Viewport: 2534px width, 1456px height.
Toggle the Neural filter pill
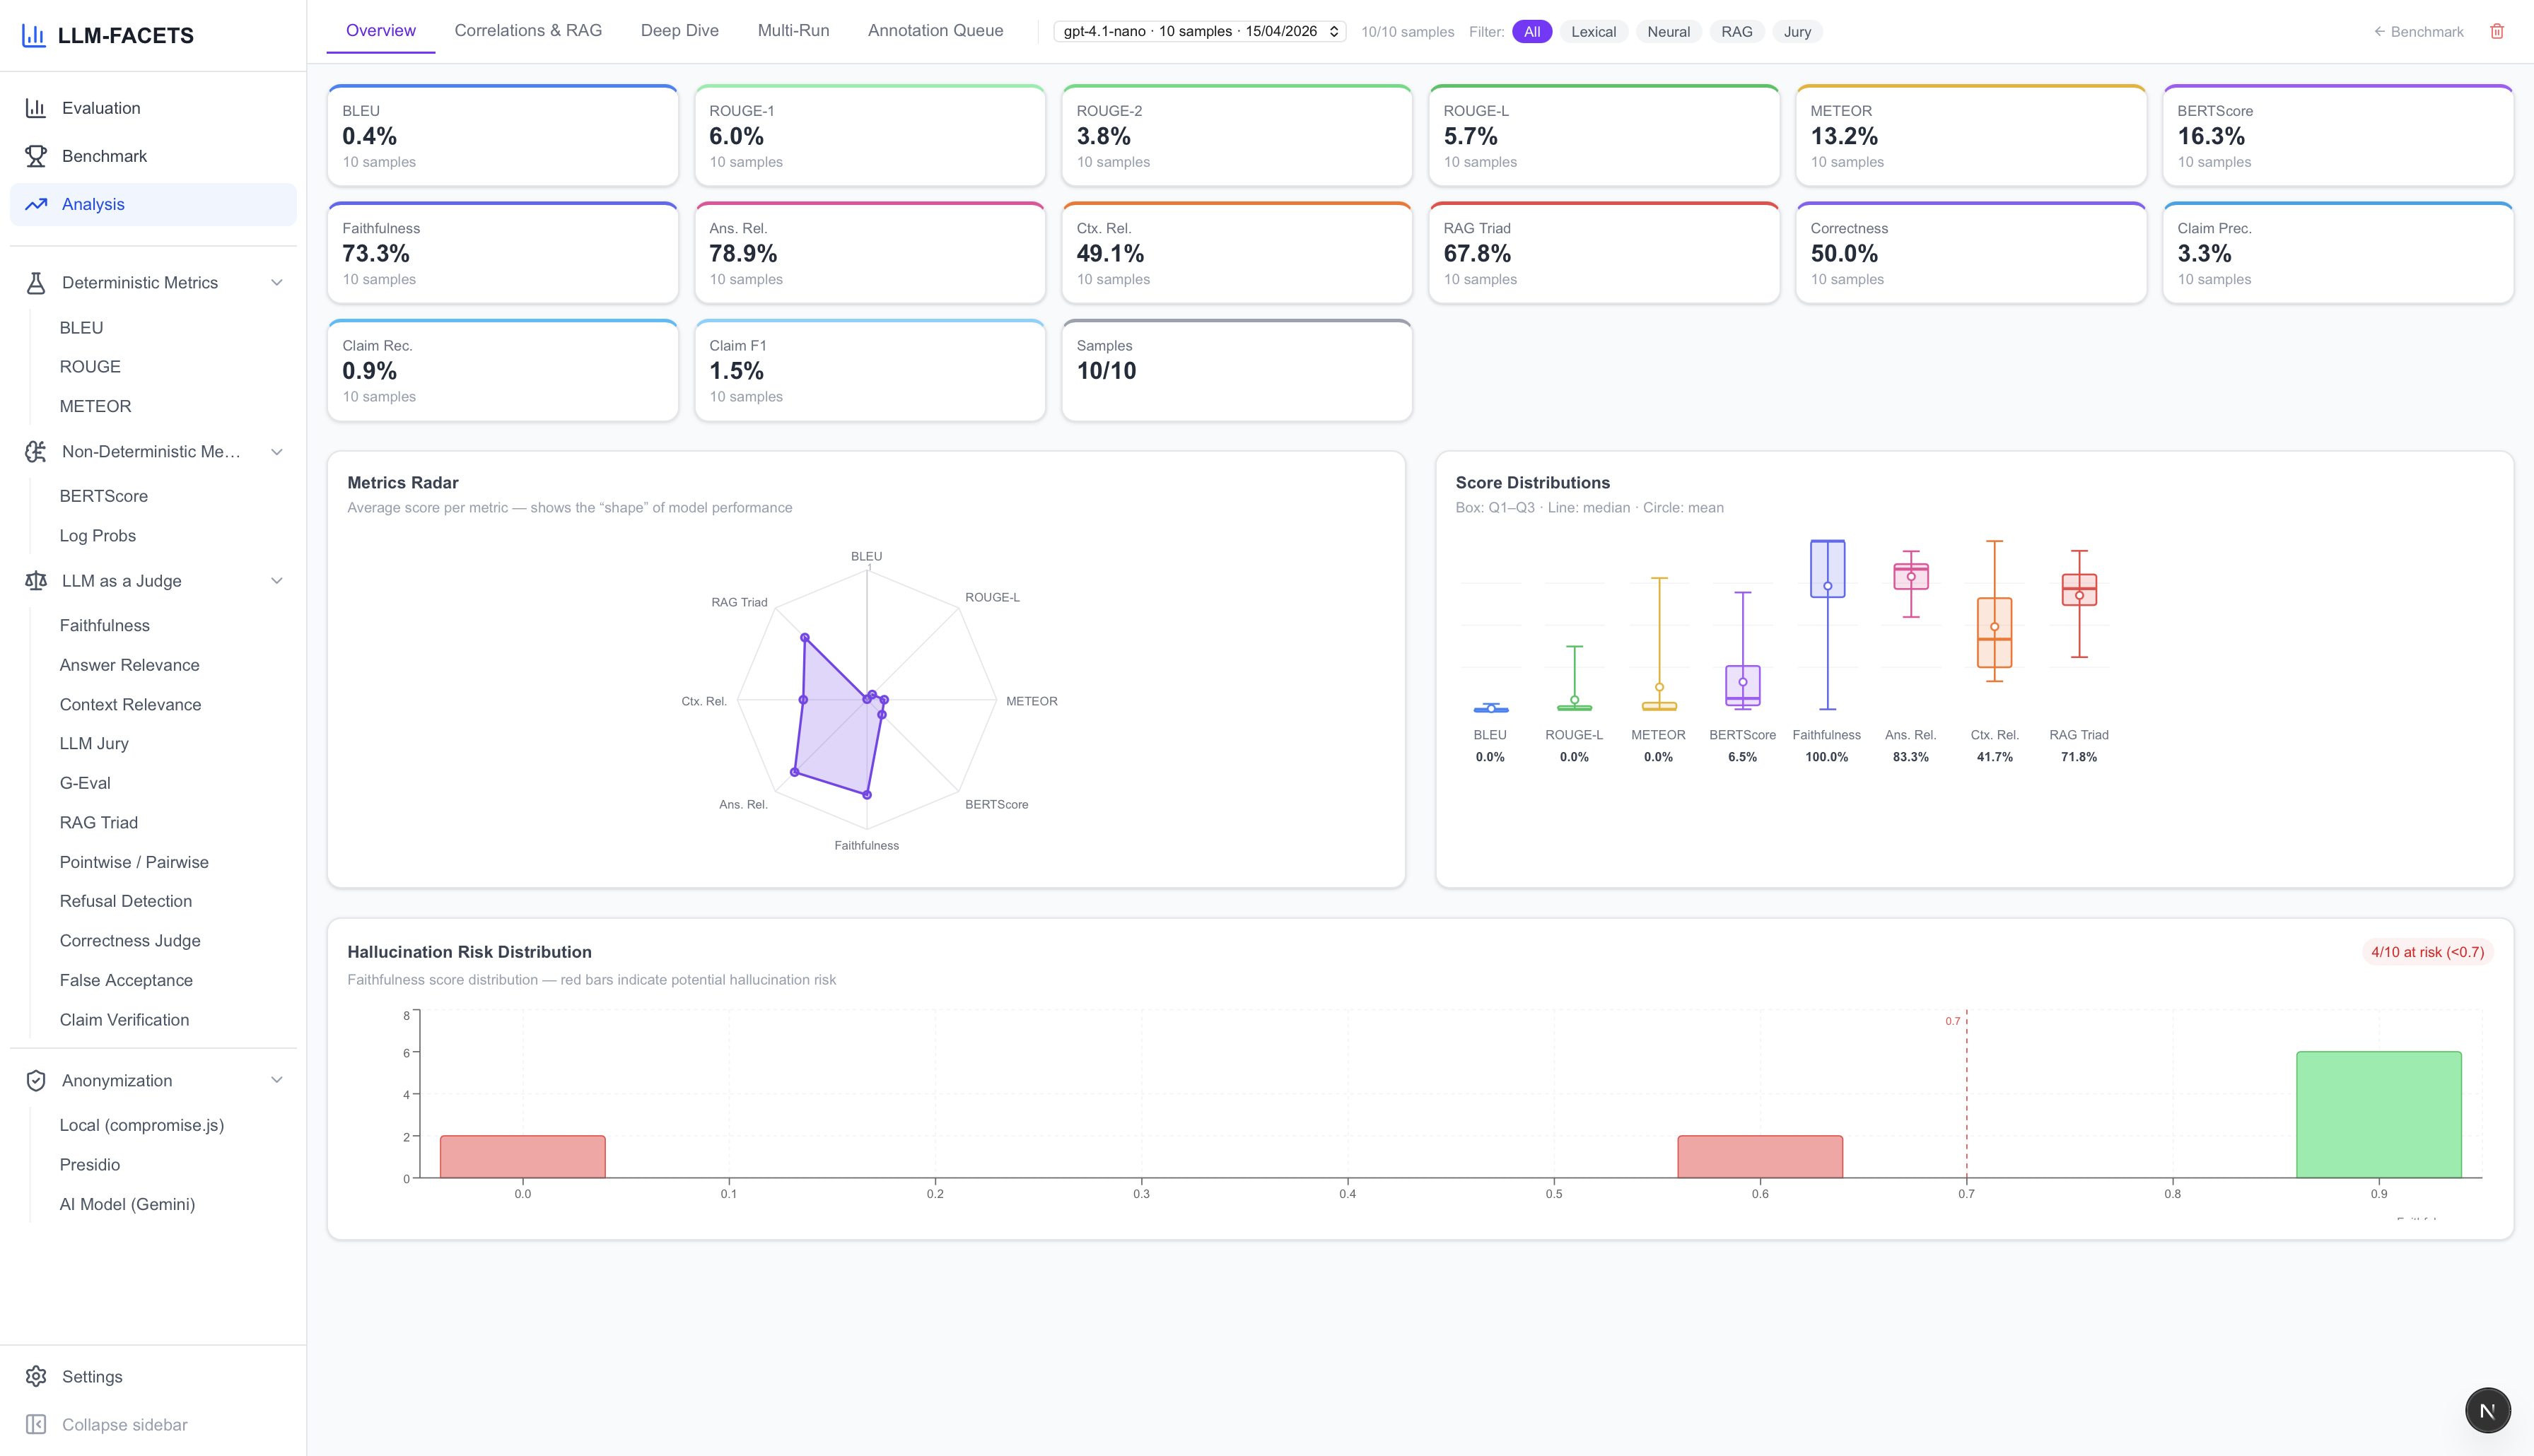pyautogui.click(x=1668, y=31)
